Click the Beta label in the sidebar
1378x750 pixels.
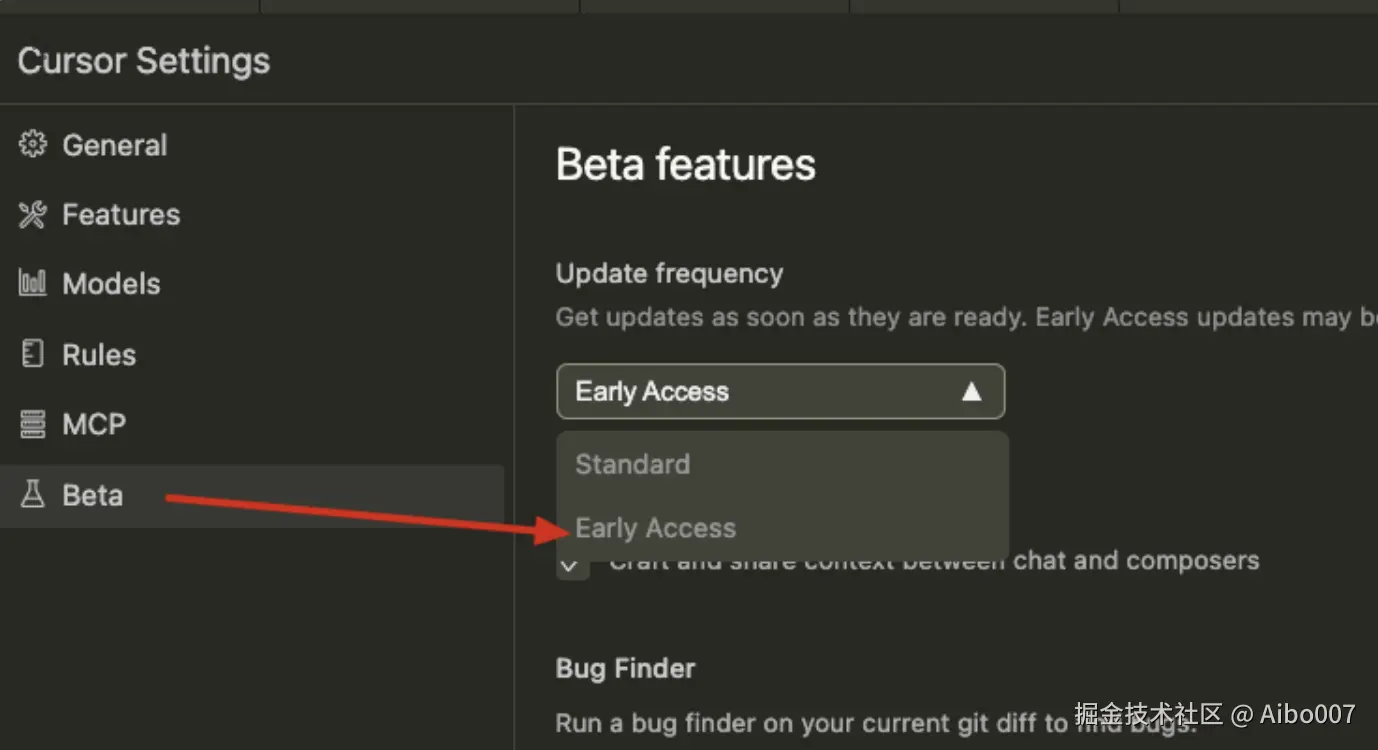(92, 495)
